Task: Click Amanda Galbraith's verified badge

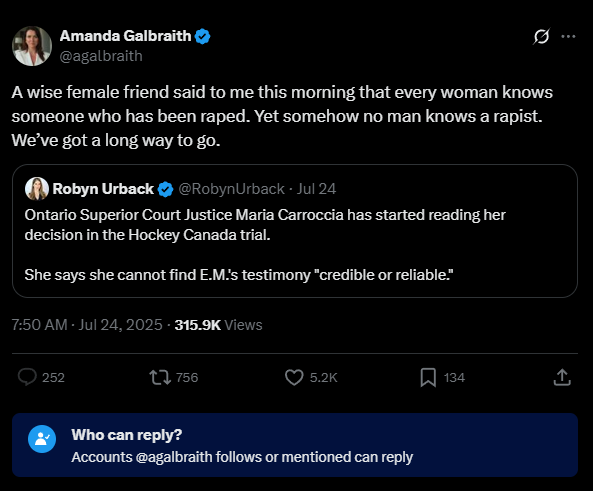Action: click(x=203, y=36)
